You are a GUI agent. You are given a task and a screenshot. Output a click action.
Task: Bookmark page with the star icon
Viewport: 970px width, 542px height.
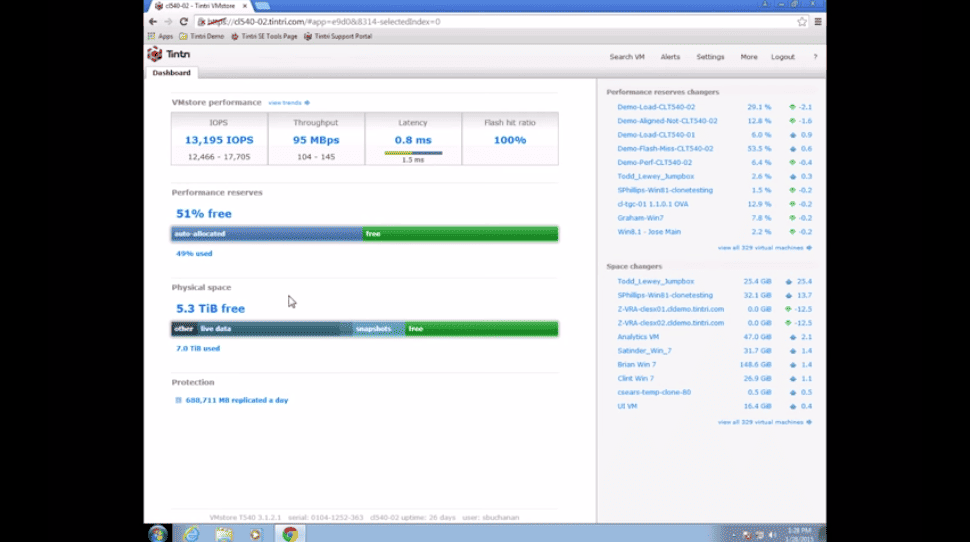coord(802,21)
